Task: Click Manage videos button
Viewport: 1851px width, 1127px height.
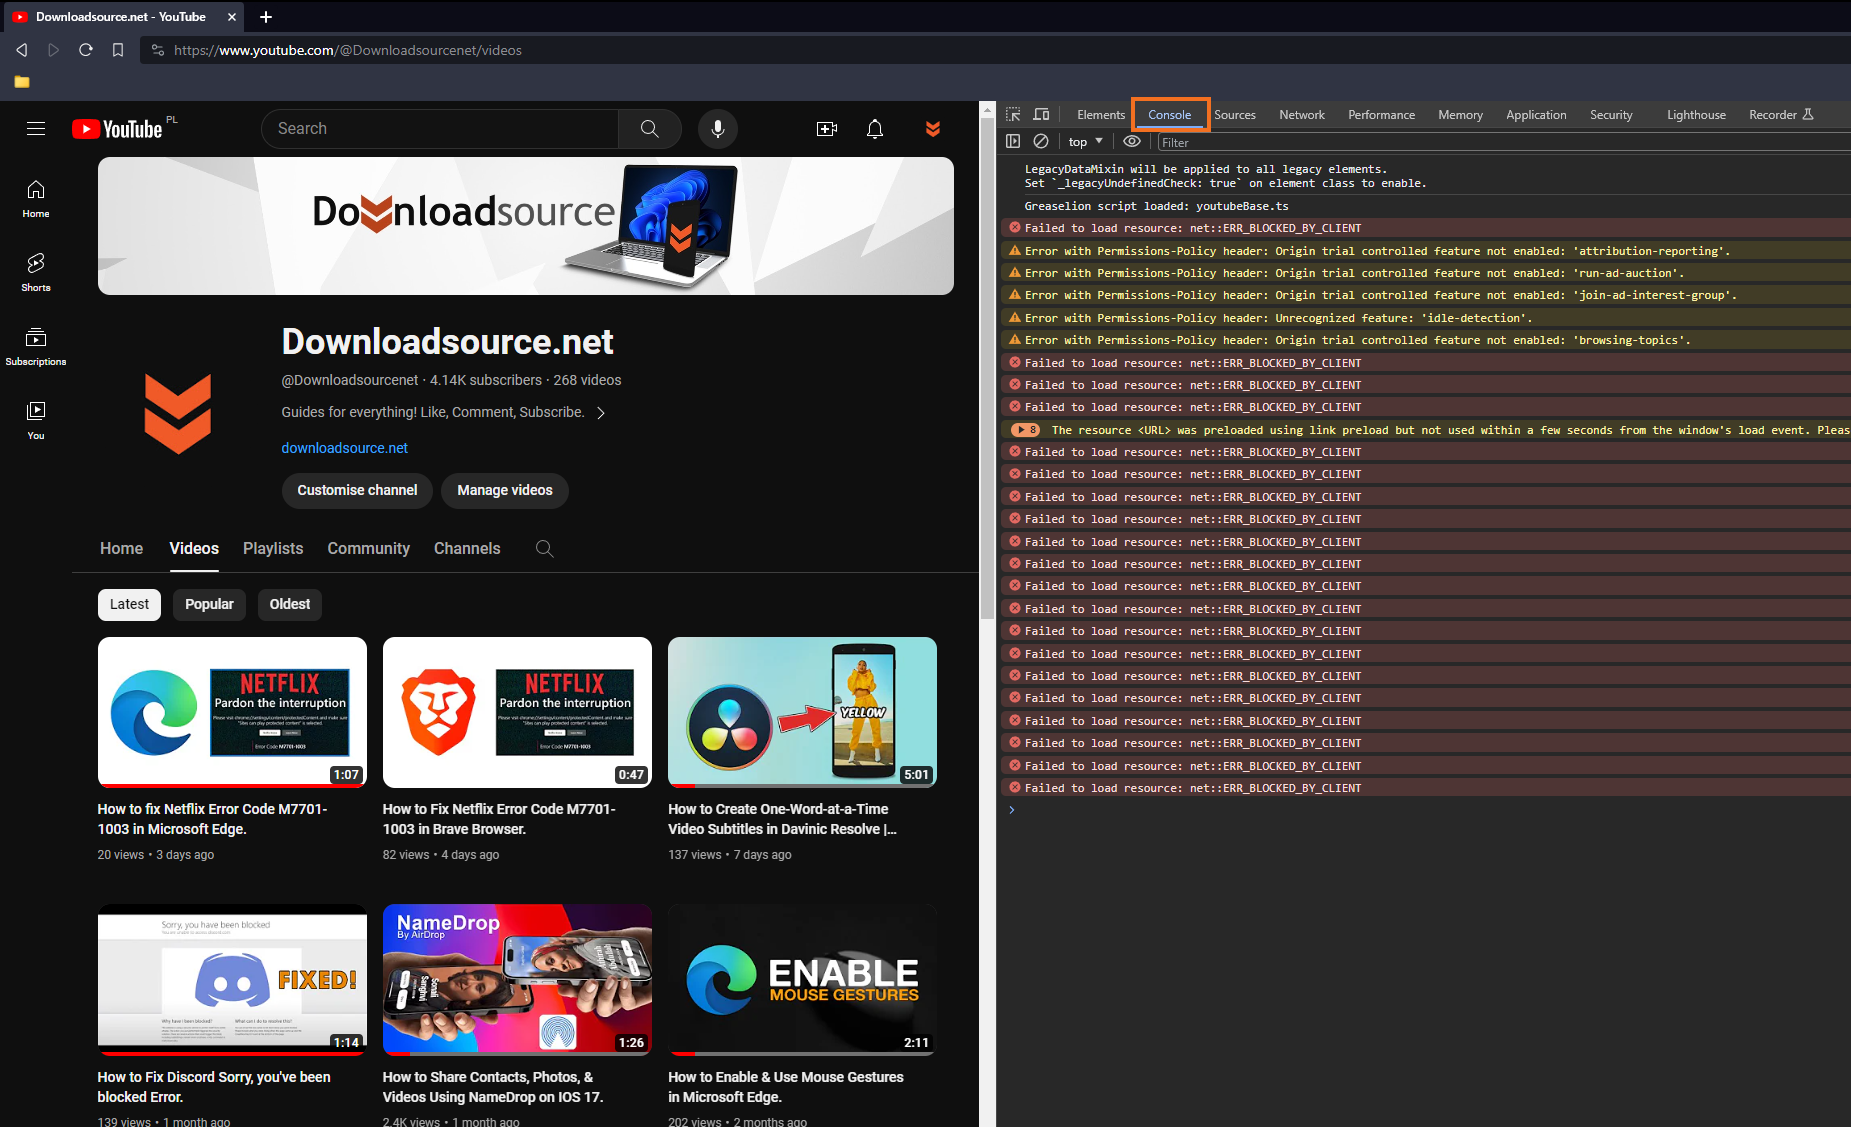Action: [x=505, y=490]
